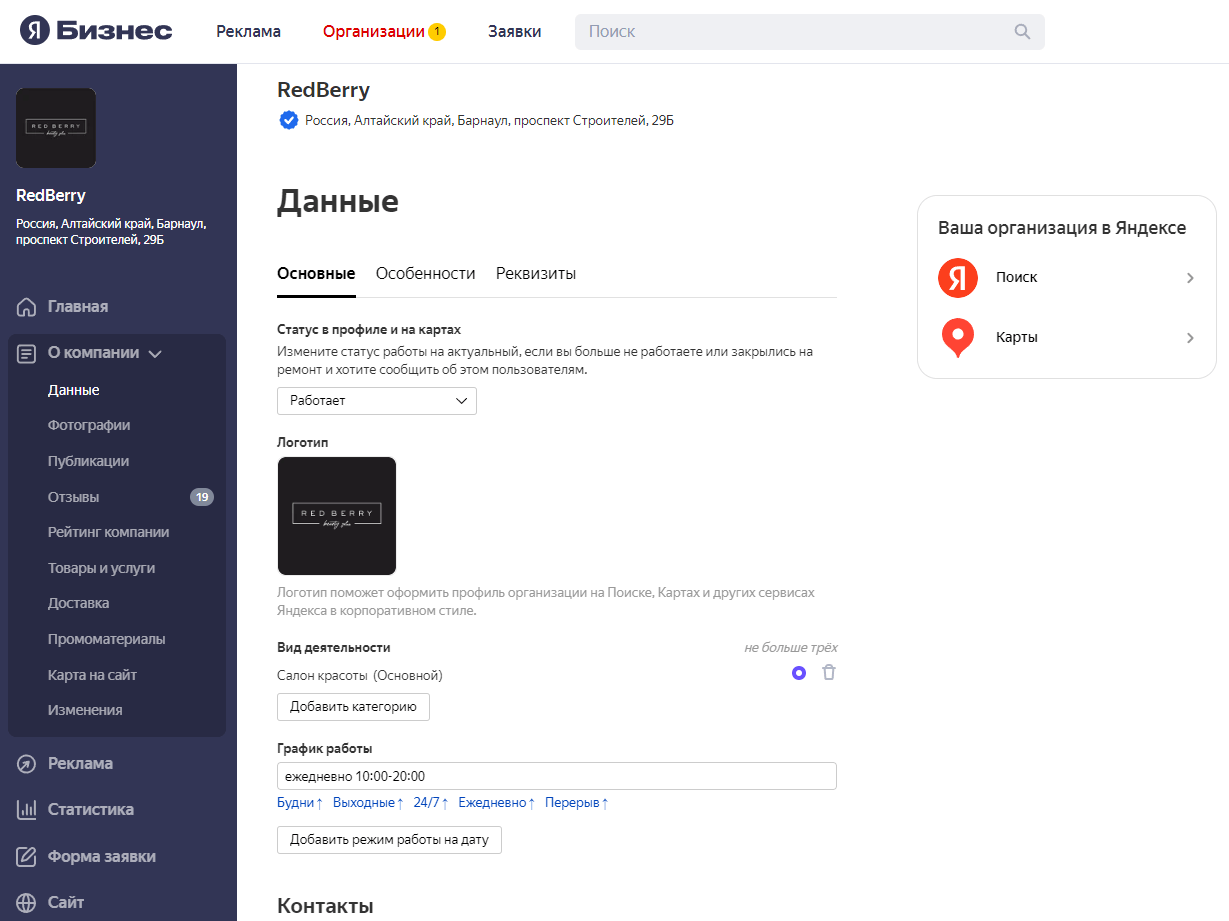Click the Yandex Maps pin icon
The height and width of the screenshot is (921, 1229).
coord(957,338)
